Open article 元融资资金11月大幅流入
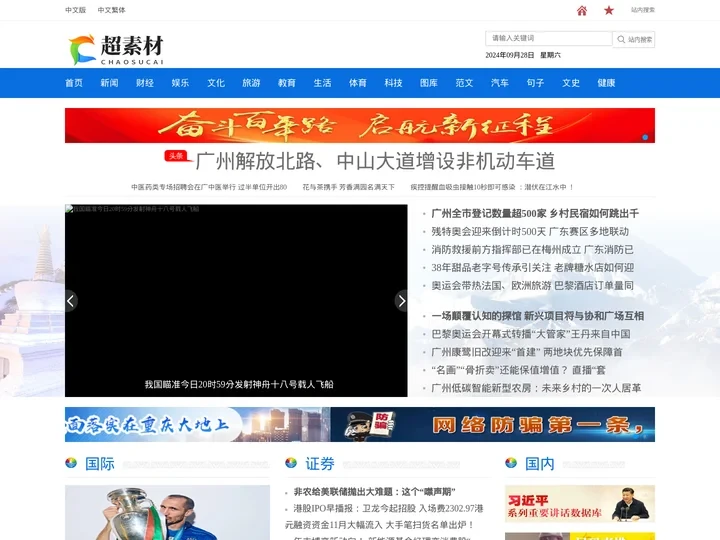This screenshot has width=720, height=540. point(379,524)
